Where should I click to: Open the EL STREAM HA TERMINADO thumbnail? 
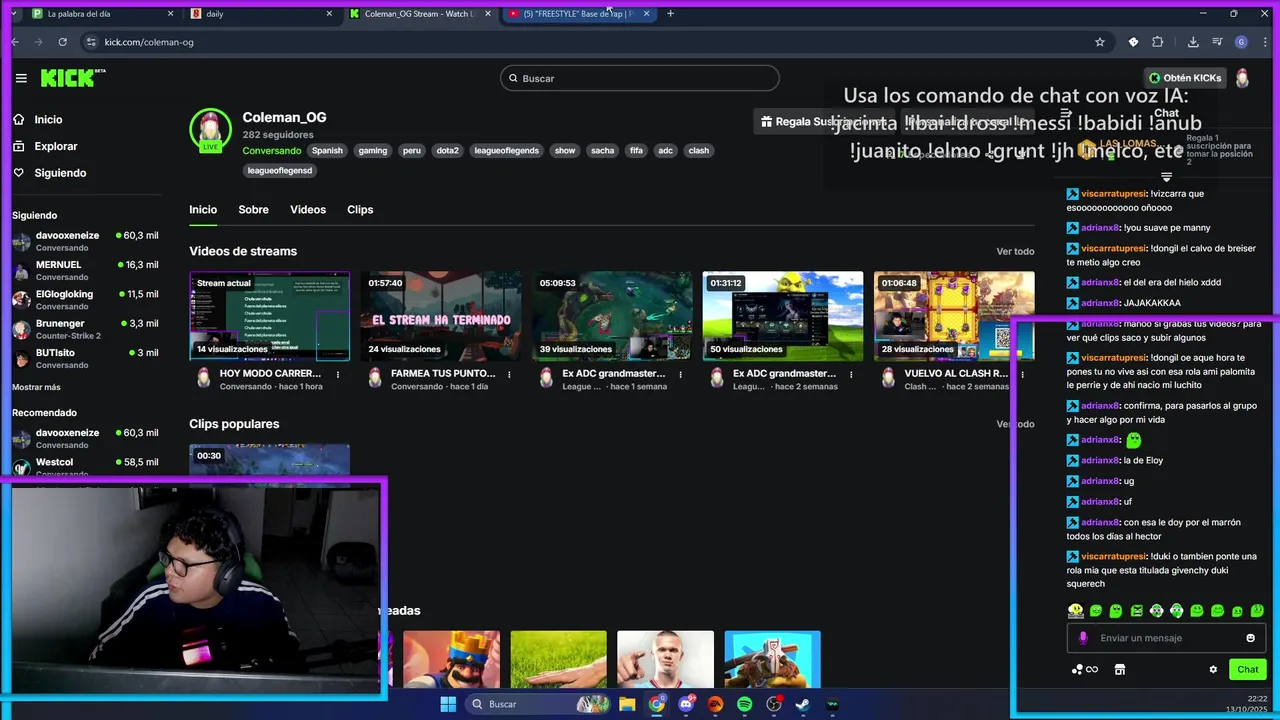tap(441, 316)
